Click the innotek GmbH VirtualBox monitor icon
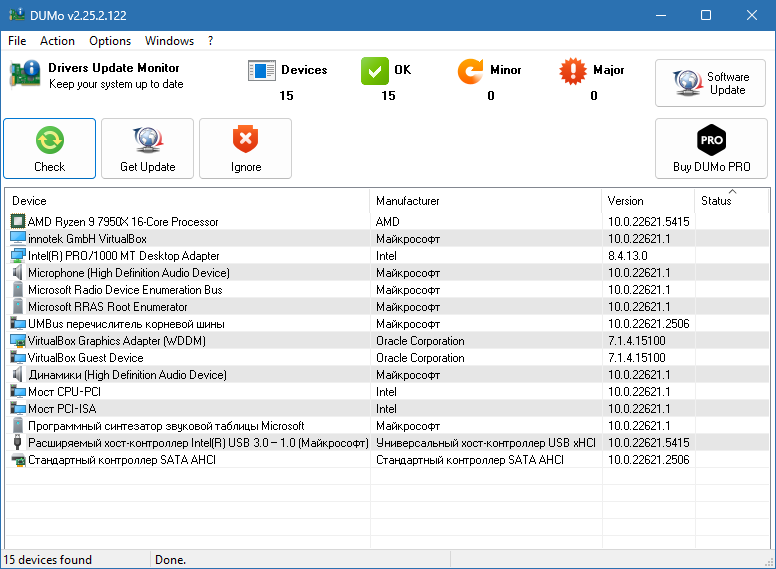 point(18,238)
